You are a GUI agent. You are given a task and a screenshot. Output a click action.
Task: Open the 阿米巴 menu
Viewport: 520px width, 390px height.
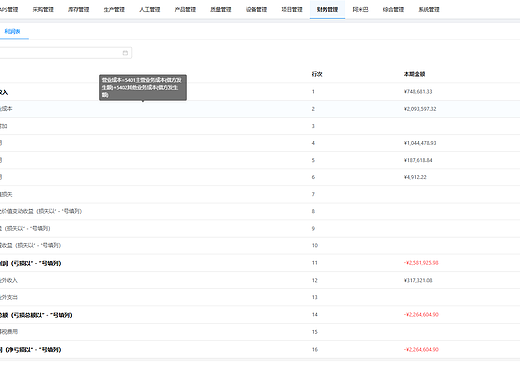tap(360, 9)
